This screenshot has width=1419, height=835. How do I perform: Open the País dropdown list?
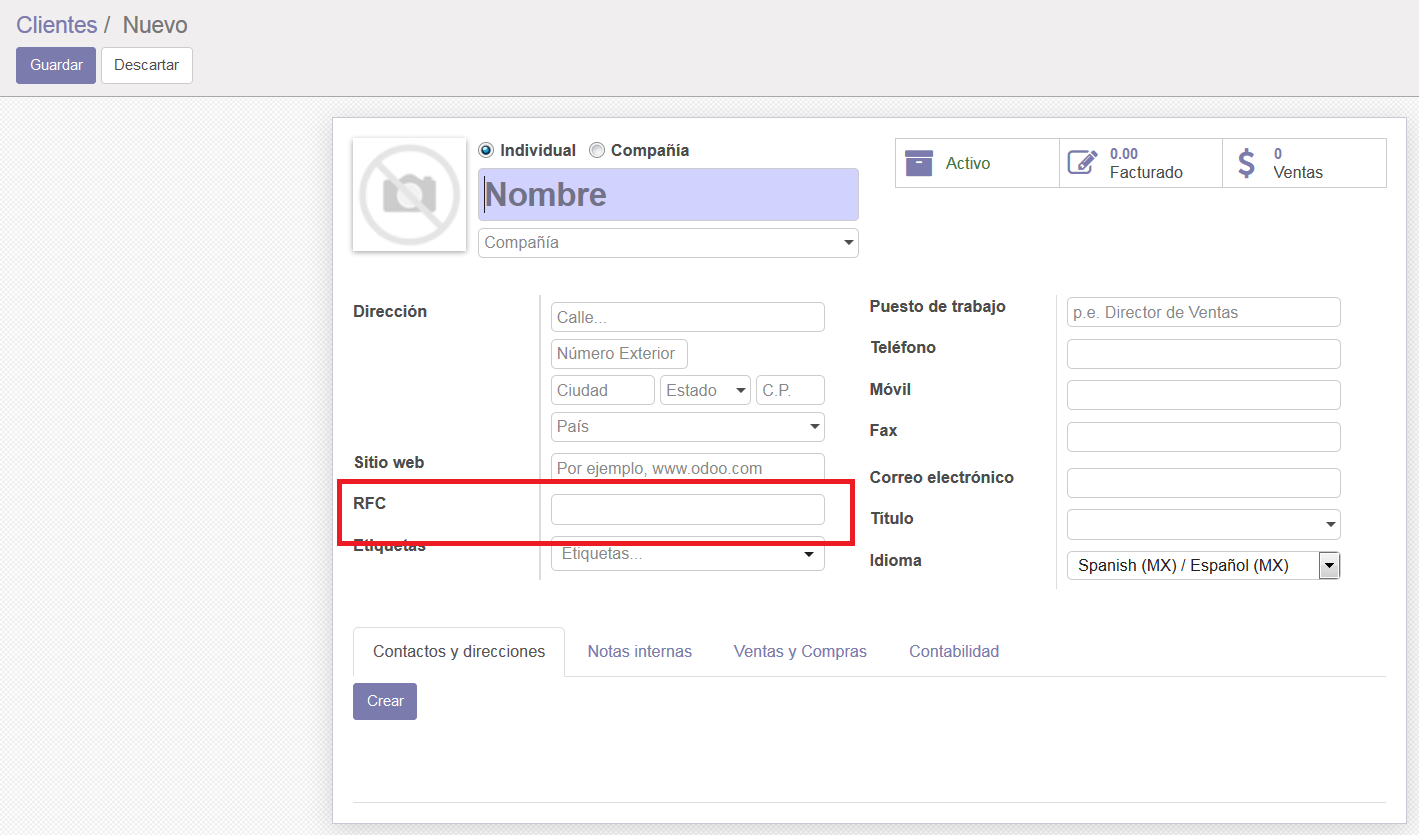coord(687,427)
